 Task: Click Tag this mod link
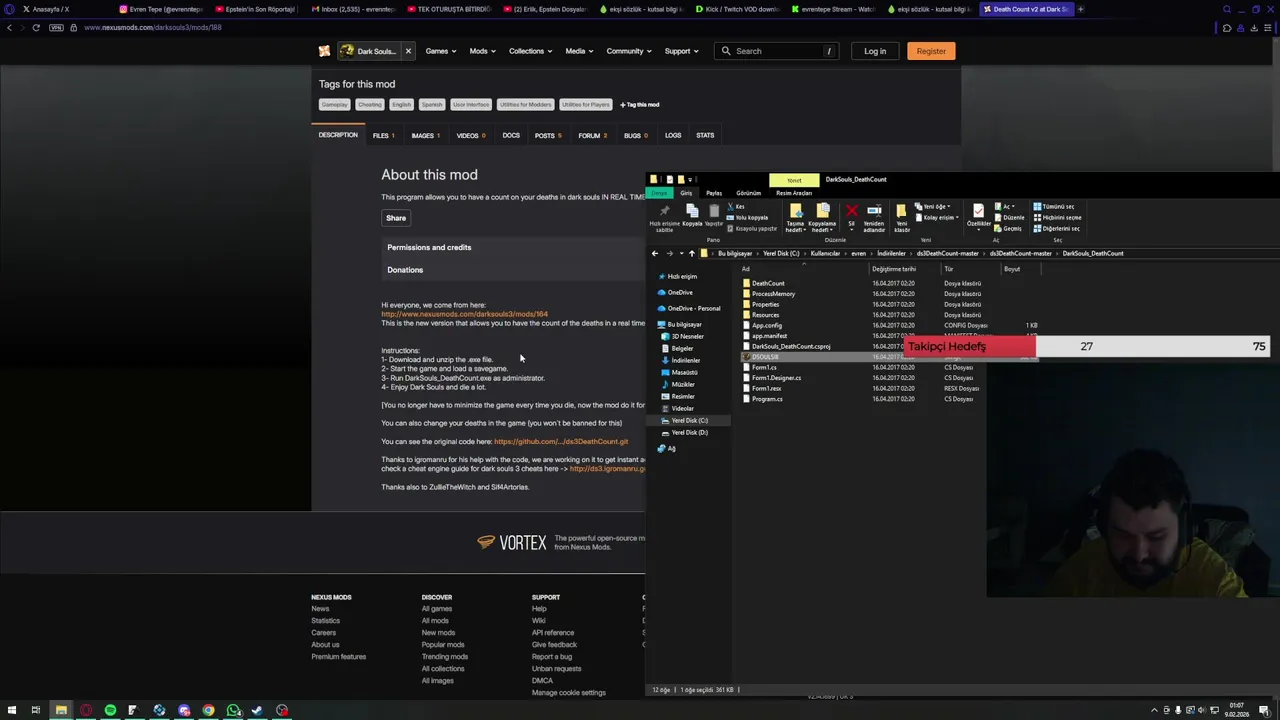tap(639, 104)
